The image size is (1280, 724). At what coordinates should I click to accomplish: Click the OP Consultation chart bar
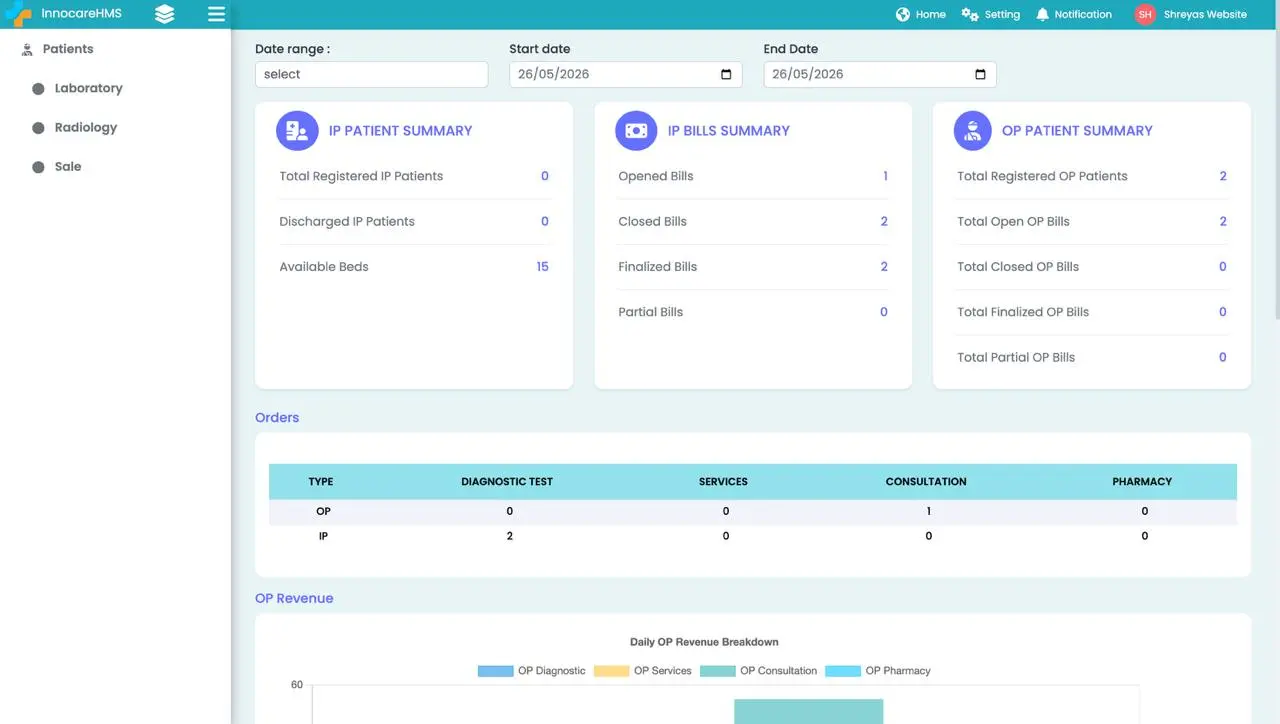[x=809, y=711]
